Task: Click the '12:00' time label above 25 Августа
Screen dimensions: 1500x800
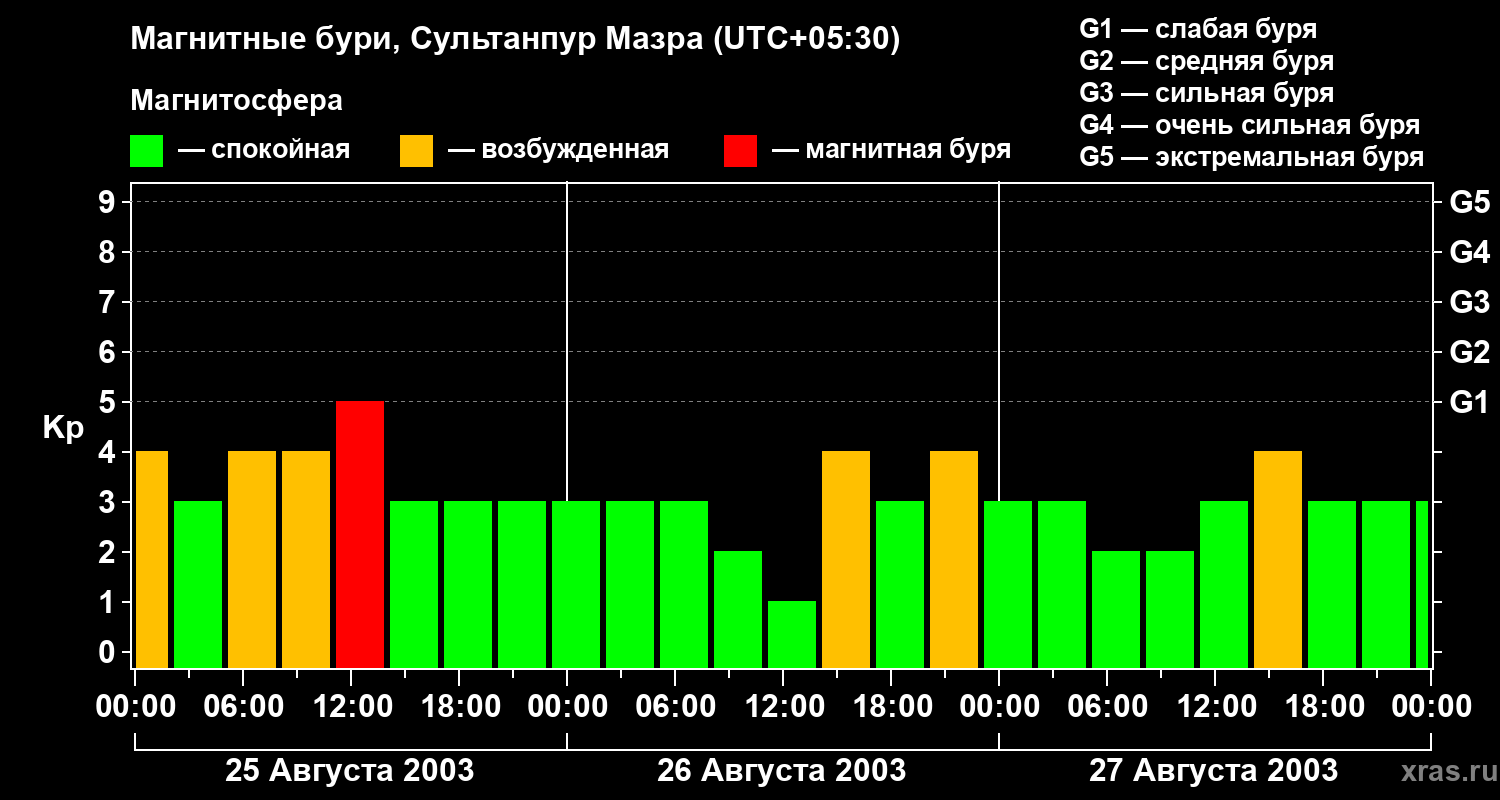Action: pos(351,707)
